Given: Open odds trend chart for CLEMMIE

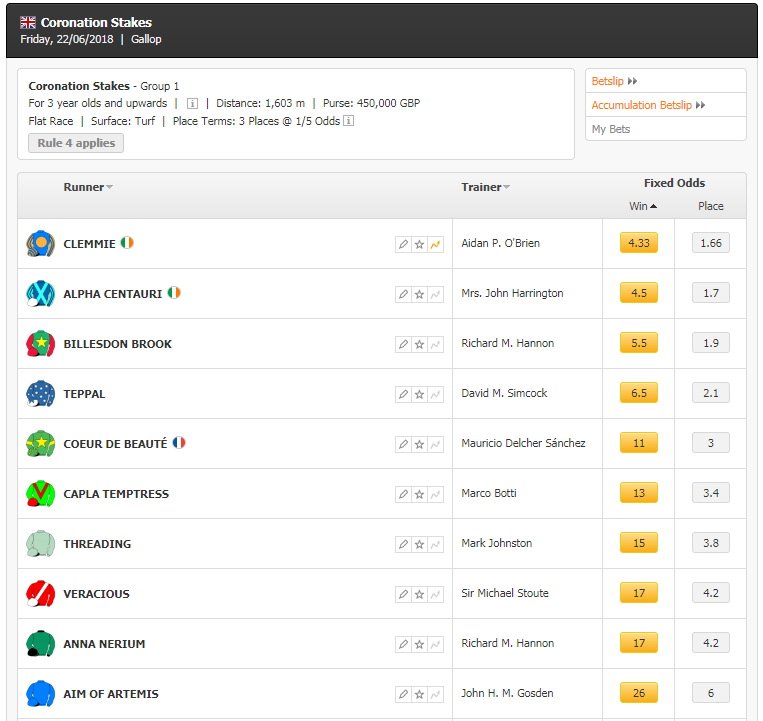Looking at the screenshot, I should pos(436,244).
